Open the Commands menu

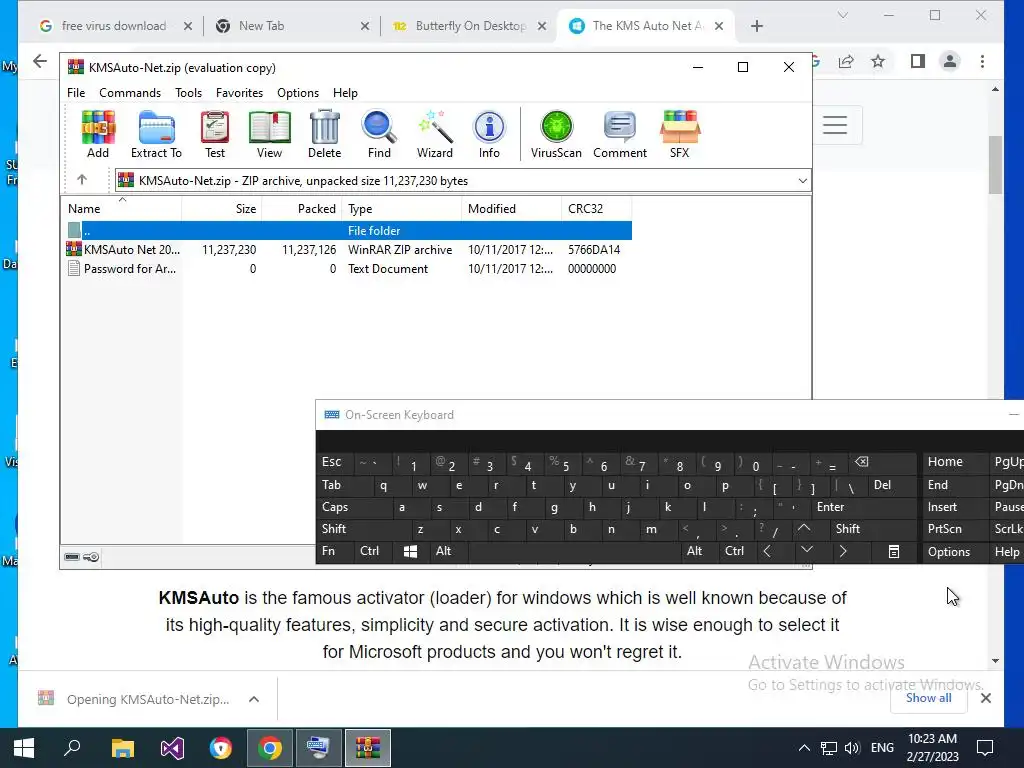coord(130,93)
